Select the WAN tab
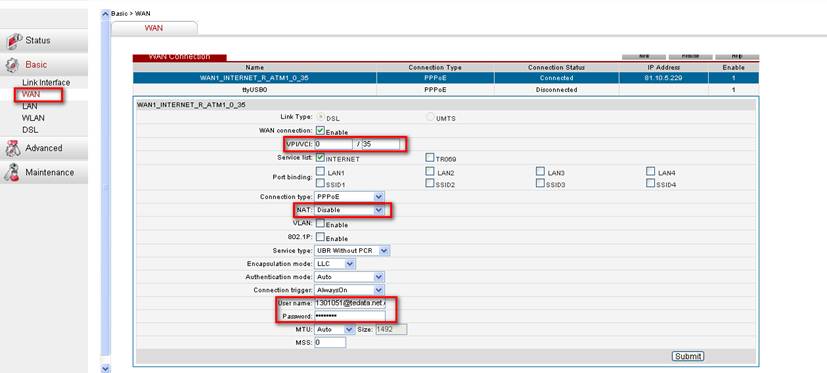Image resolution: width=827 pixels, height=373 pixels. 154,28
